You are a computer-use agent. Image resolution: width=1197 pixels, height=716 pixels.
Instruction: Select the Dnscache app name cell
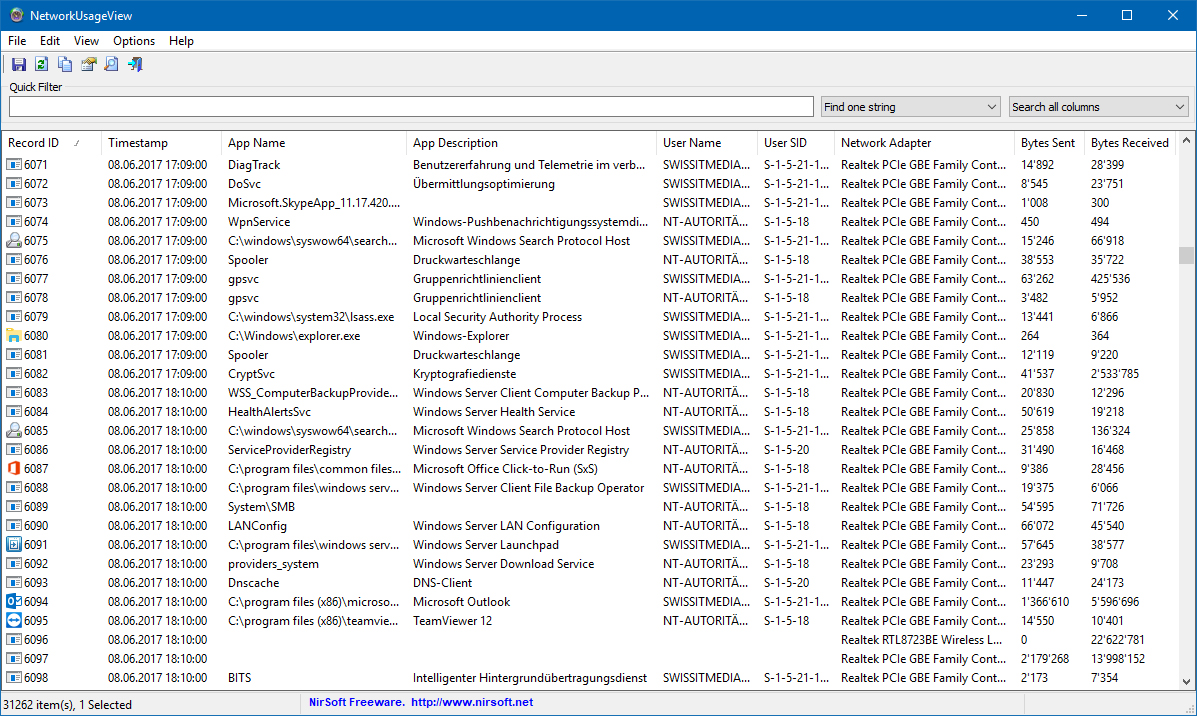point(253,582)
